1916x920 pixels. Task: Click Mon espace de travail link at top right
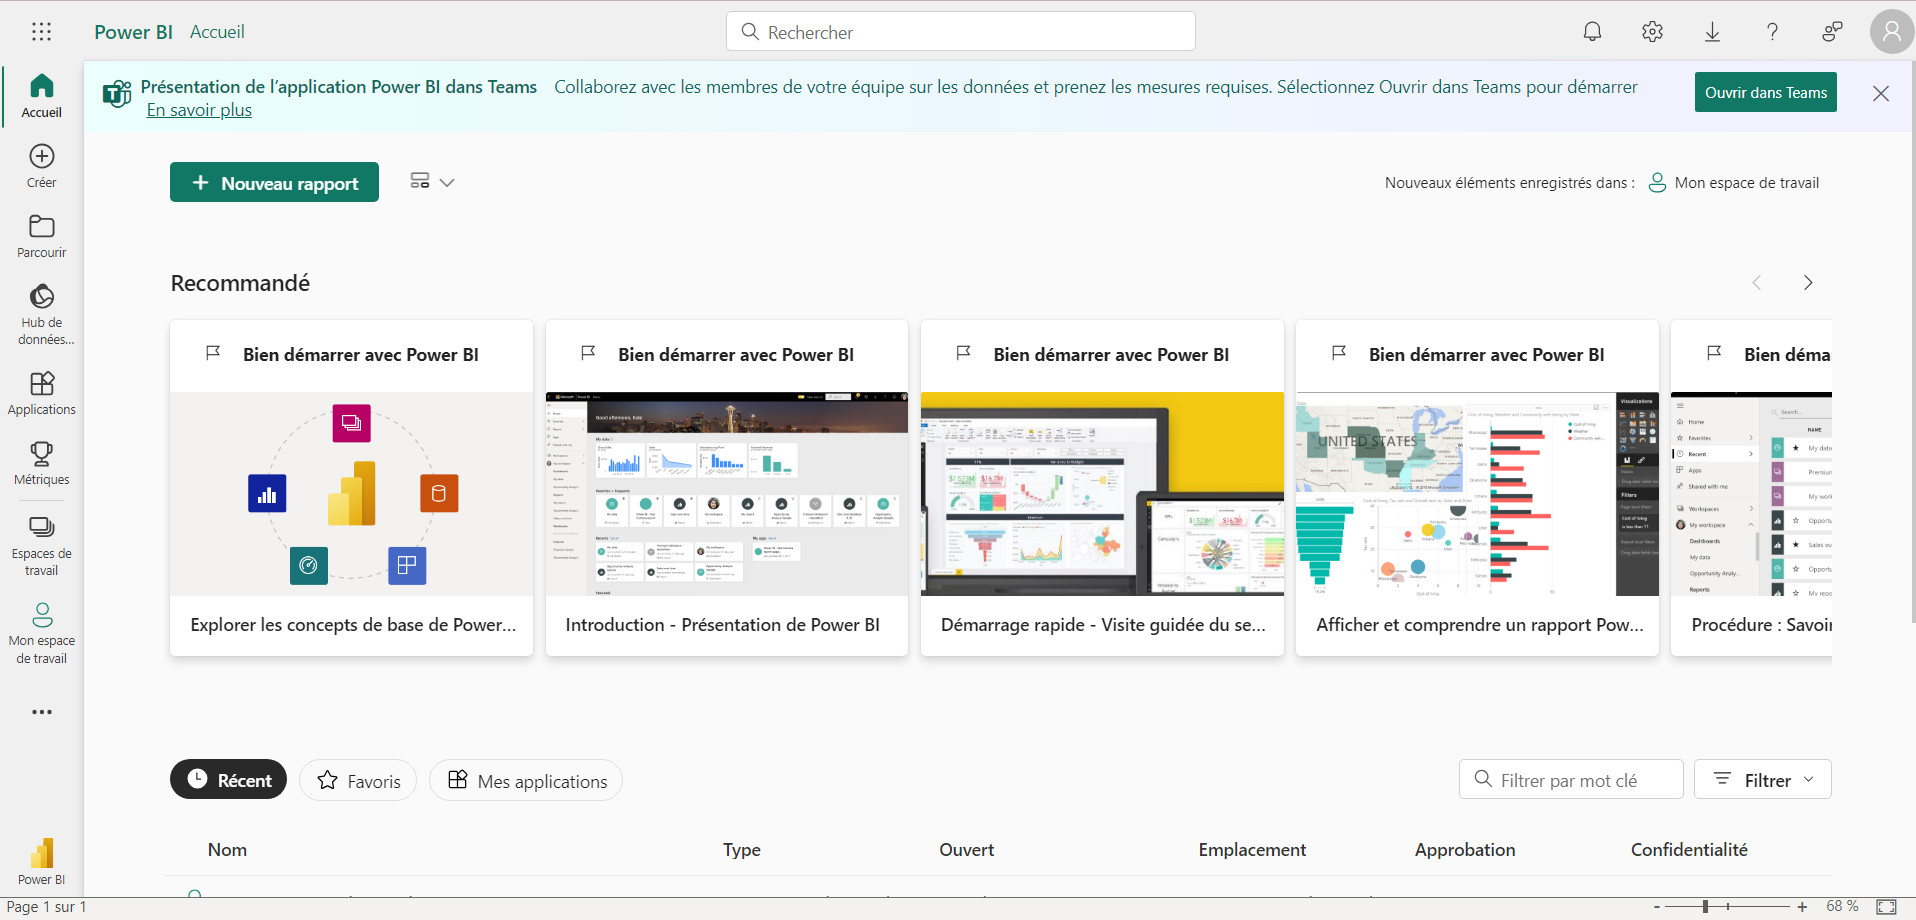pos(1733,182)
